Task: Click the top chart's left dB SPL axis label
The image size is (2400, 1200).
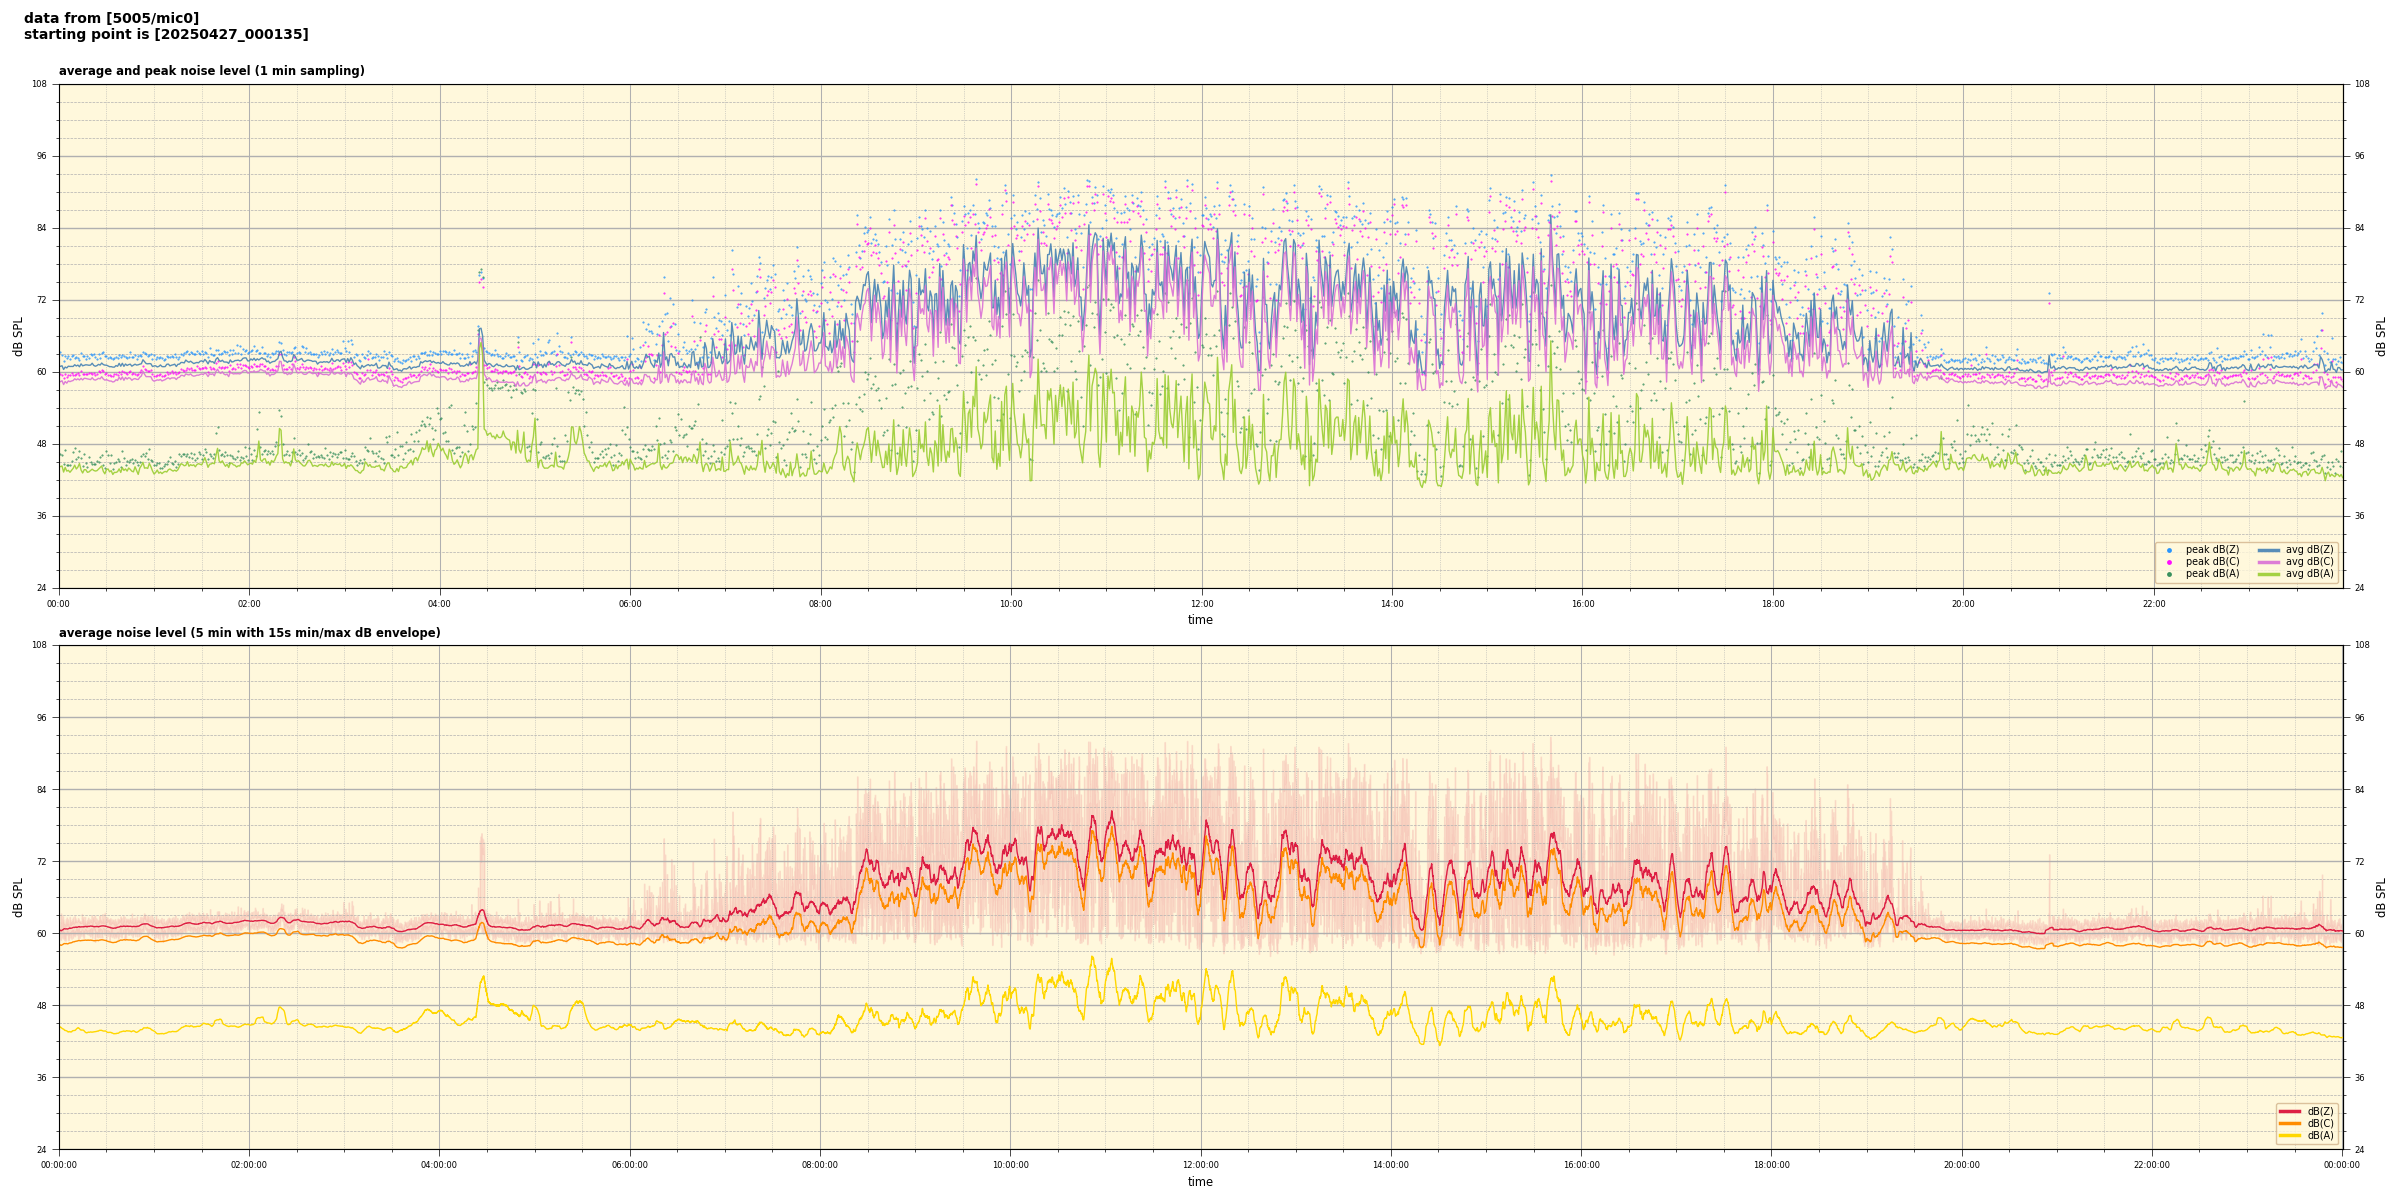Action: pos(18,336)
